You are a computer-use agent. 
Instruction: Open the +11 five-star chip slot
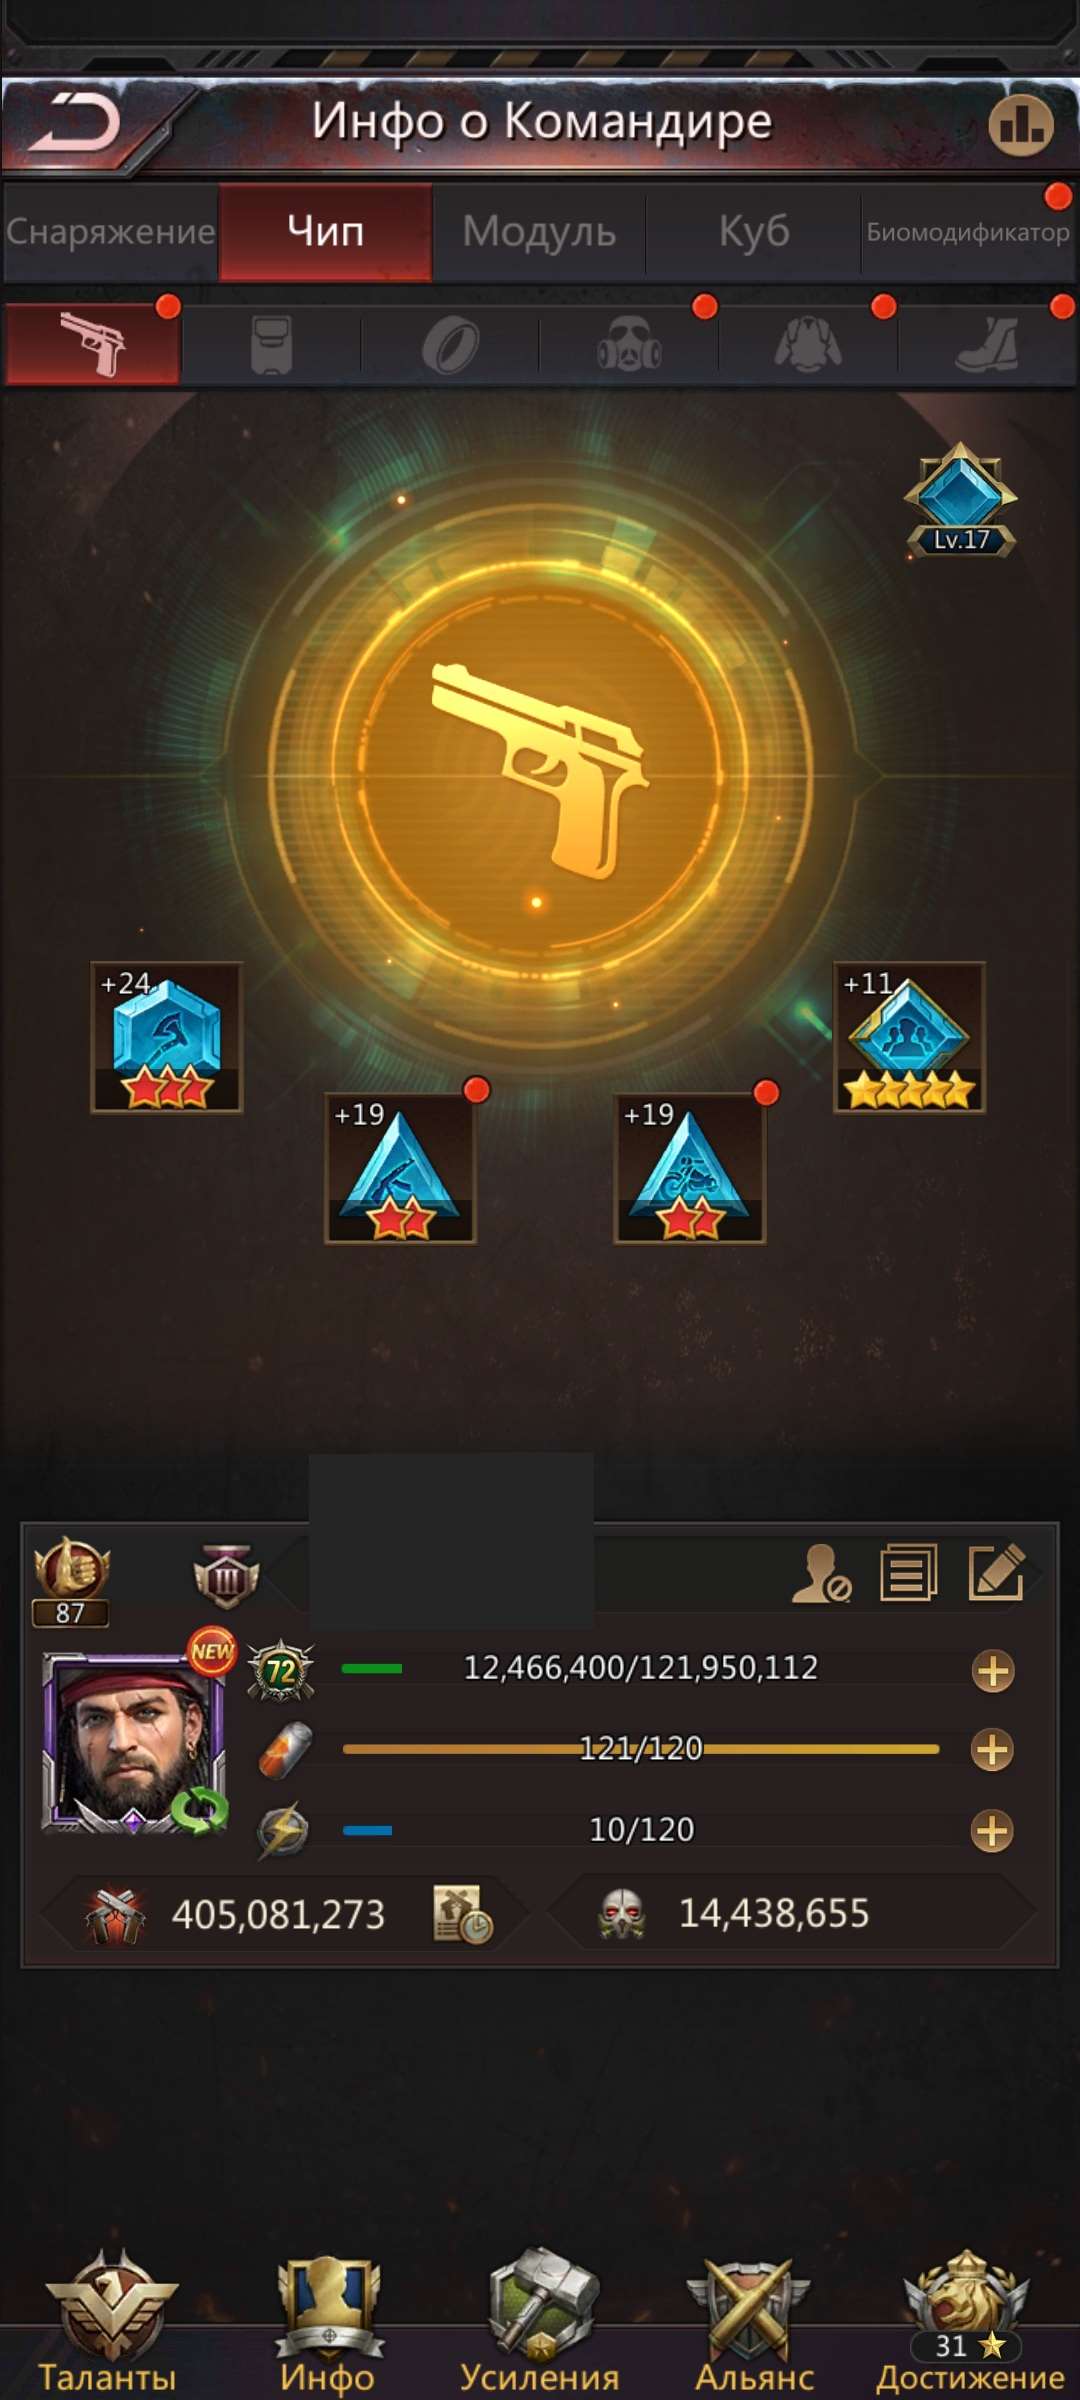click(x=909, y=1037)
